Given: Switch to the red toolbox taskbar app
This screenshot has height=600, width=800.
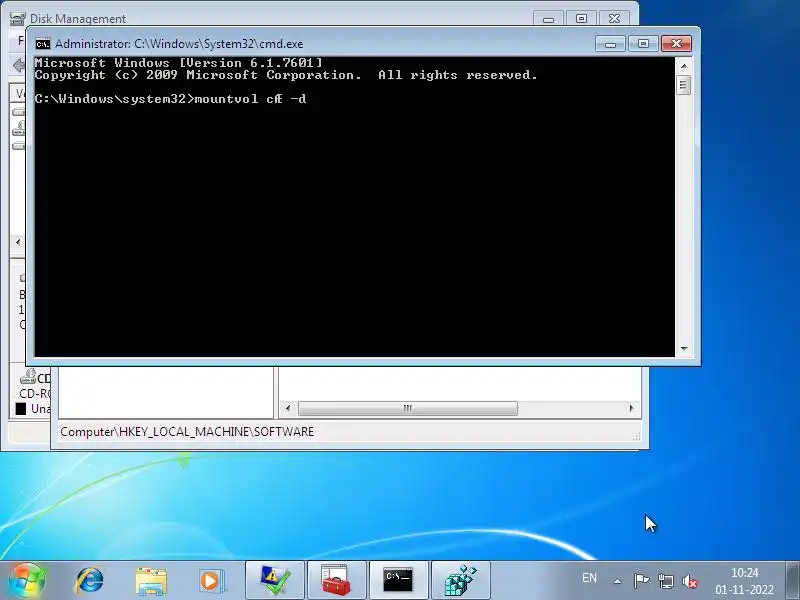Looking at the screenshot, I should click(x=337, y=581).
